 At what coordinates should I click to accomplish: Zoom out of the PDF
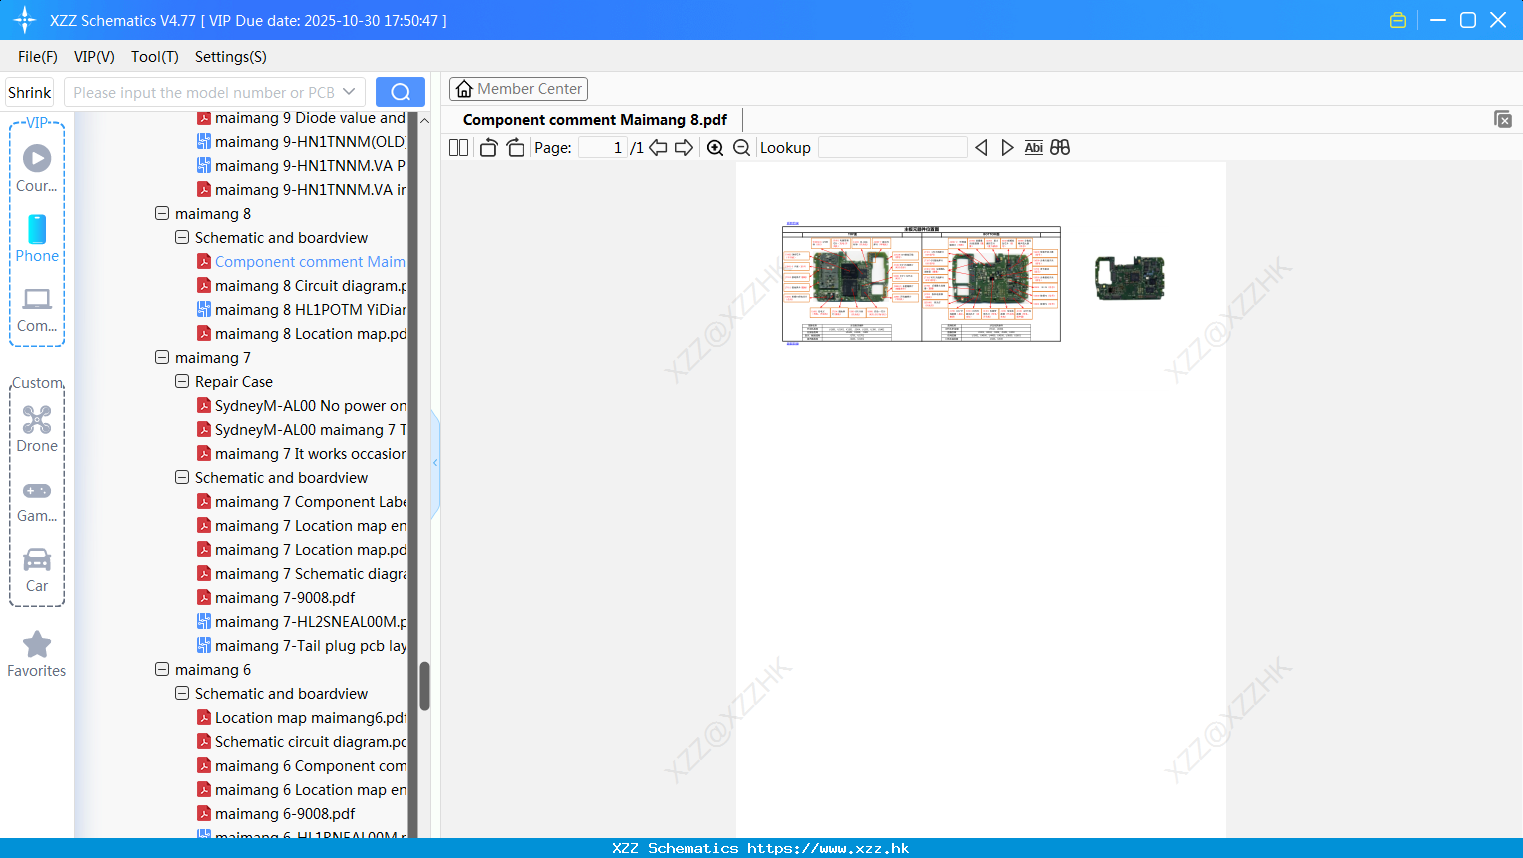(x=741, y=147)
